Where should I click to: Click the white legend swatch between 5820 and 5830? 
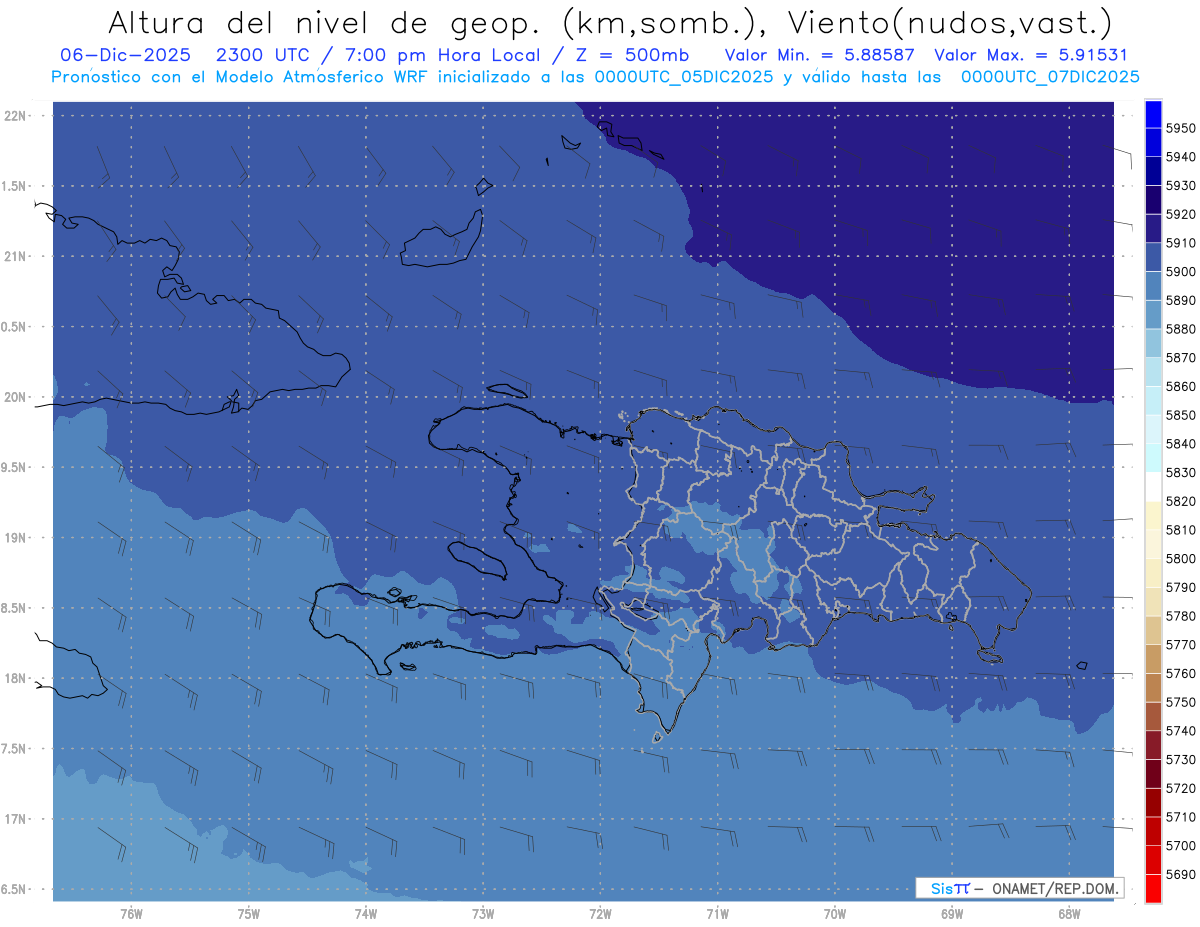click(x=1152, y=487)
